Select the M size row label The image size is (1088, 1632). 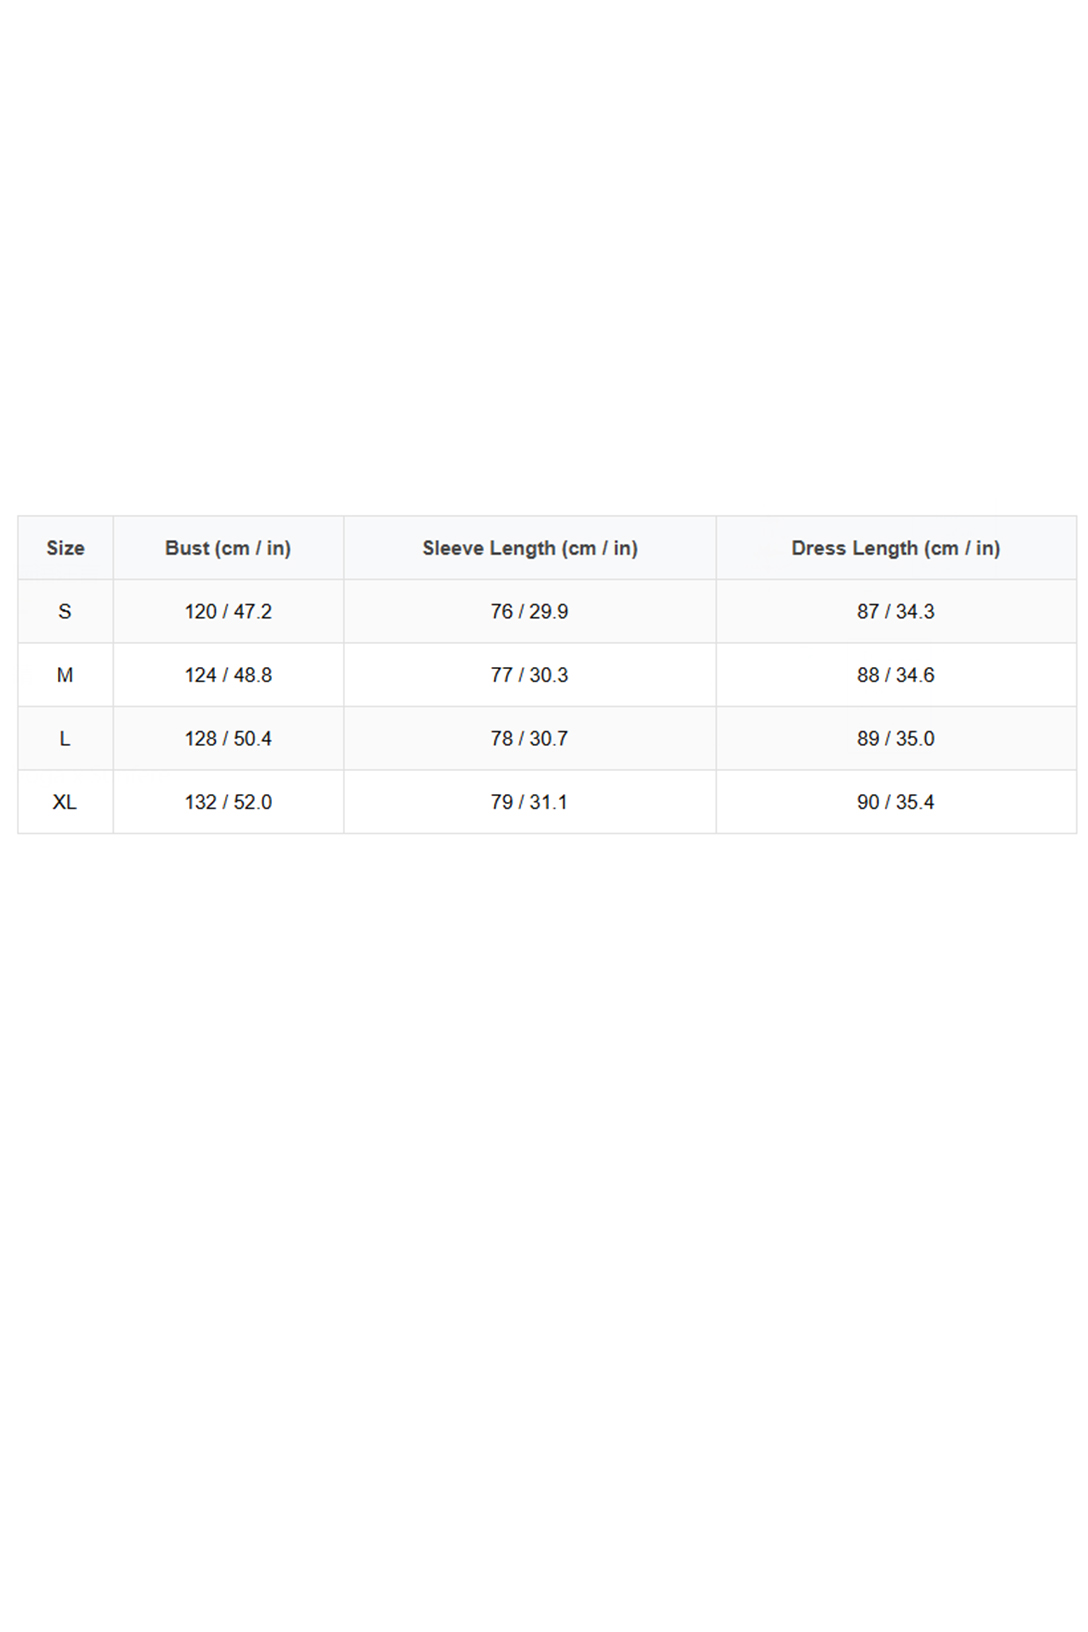(x=65, y=675)
